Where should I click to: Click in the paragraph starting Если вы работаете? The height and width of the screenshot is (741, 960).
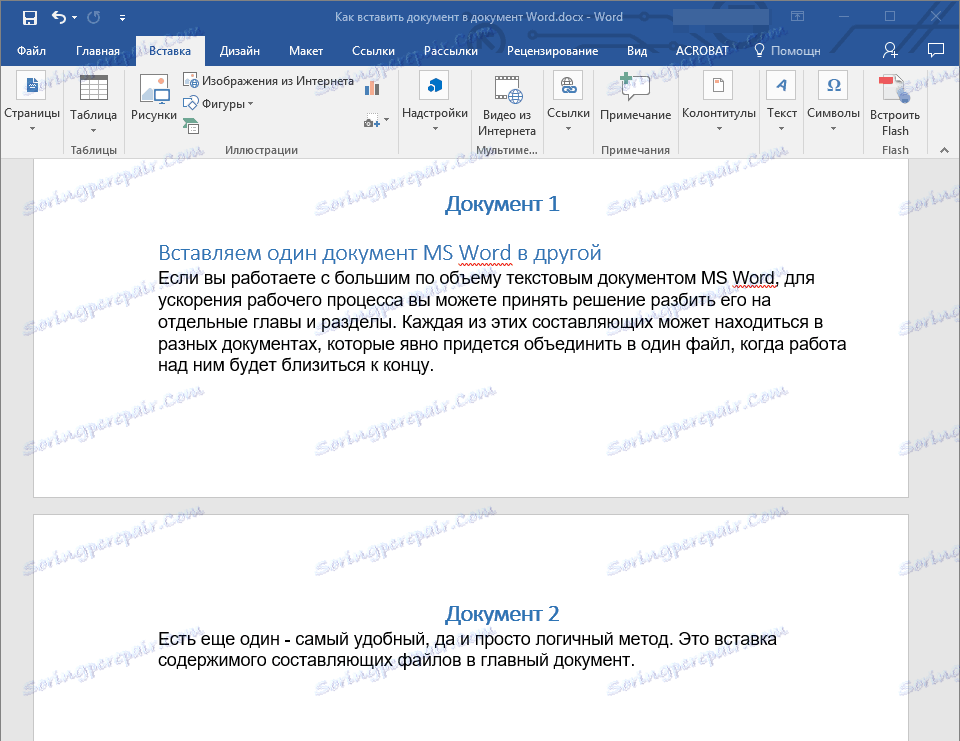coord(502,322)
